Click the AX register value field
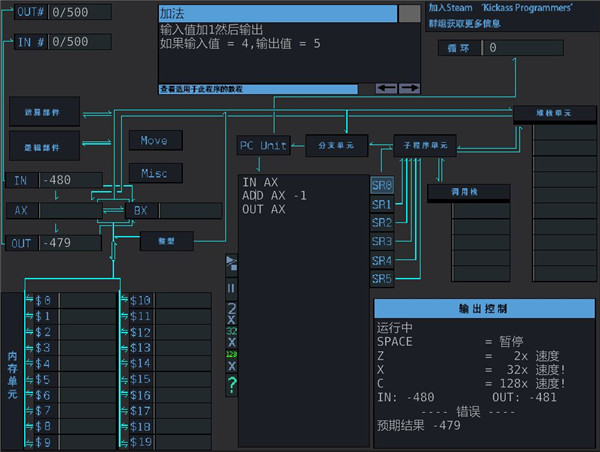This screenshot has height=452, width=600. click(70, 210)
